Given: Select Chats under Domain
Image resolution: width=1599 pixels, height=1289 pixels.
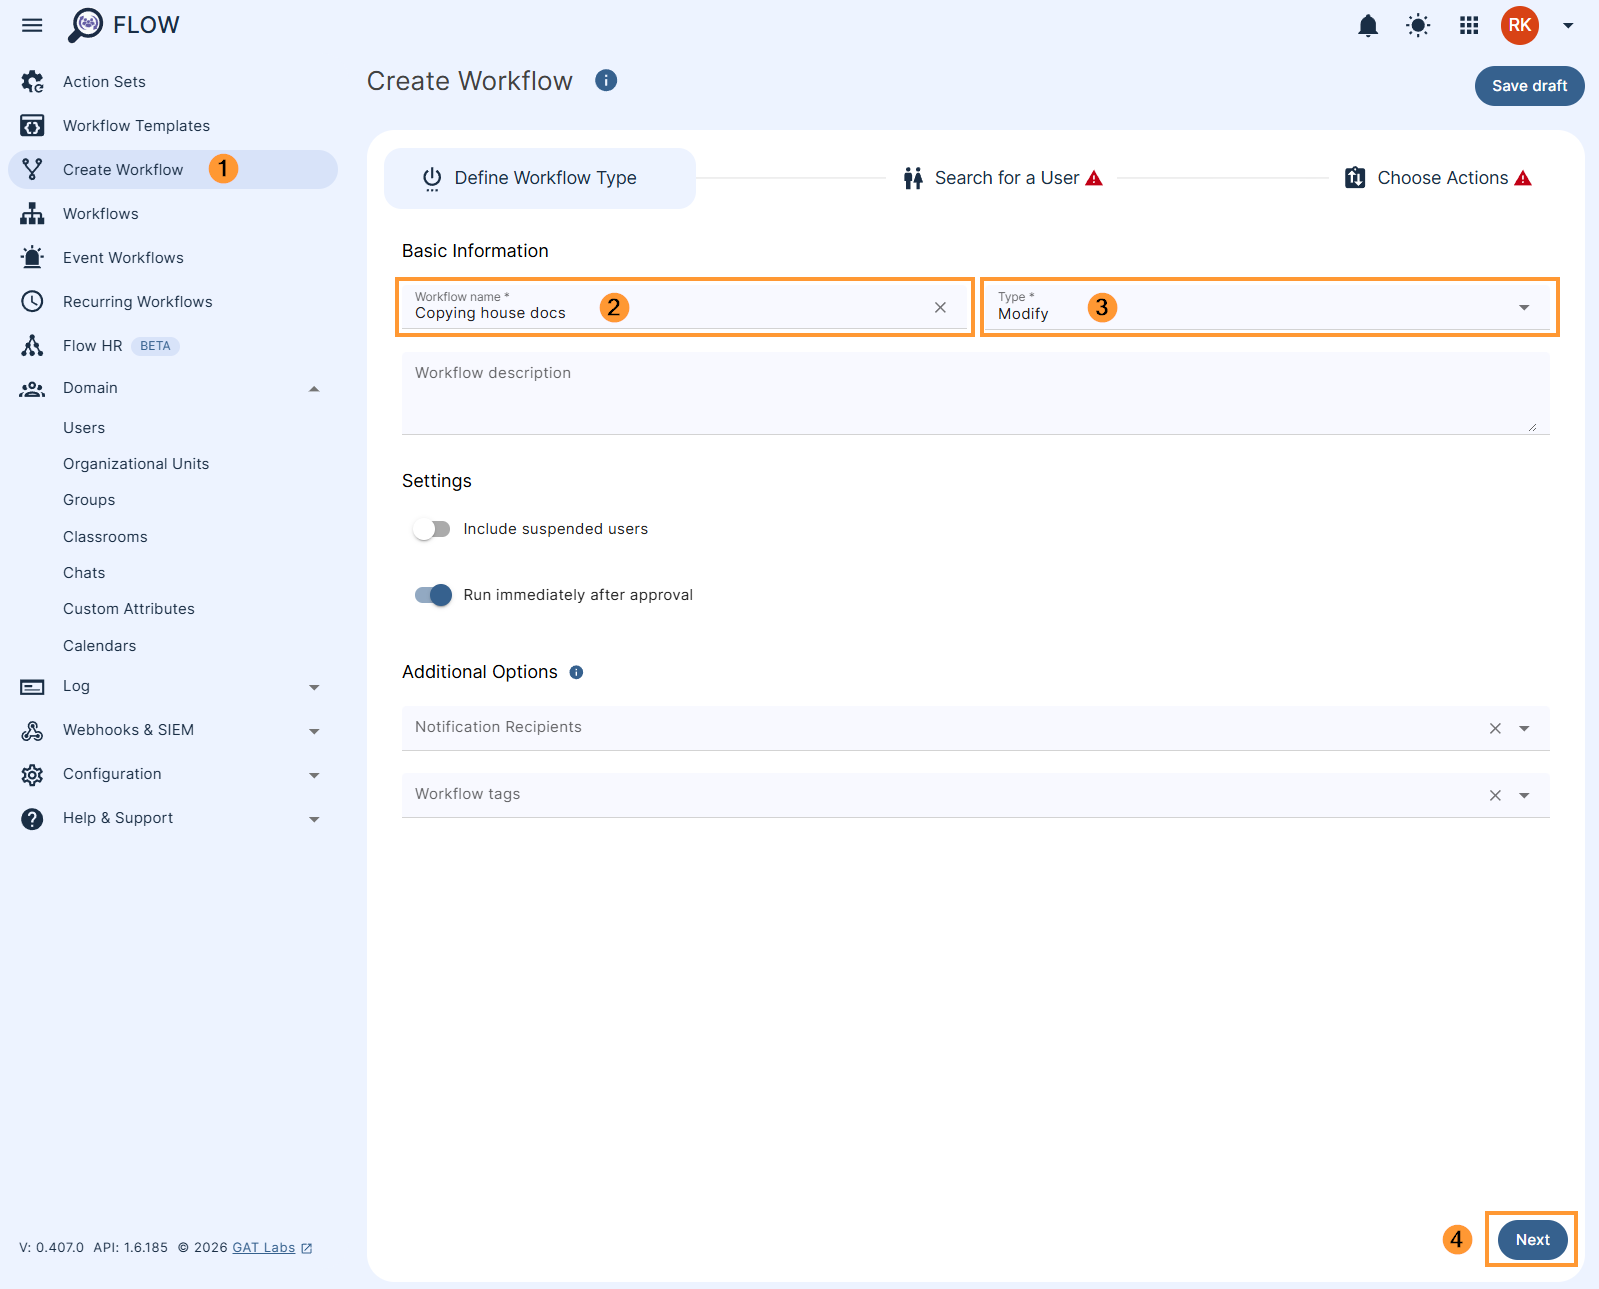Looking at the screenshot, I should (x=84, y=573).
